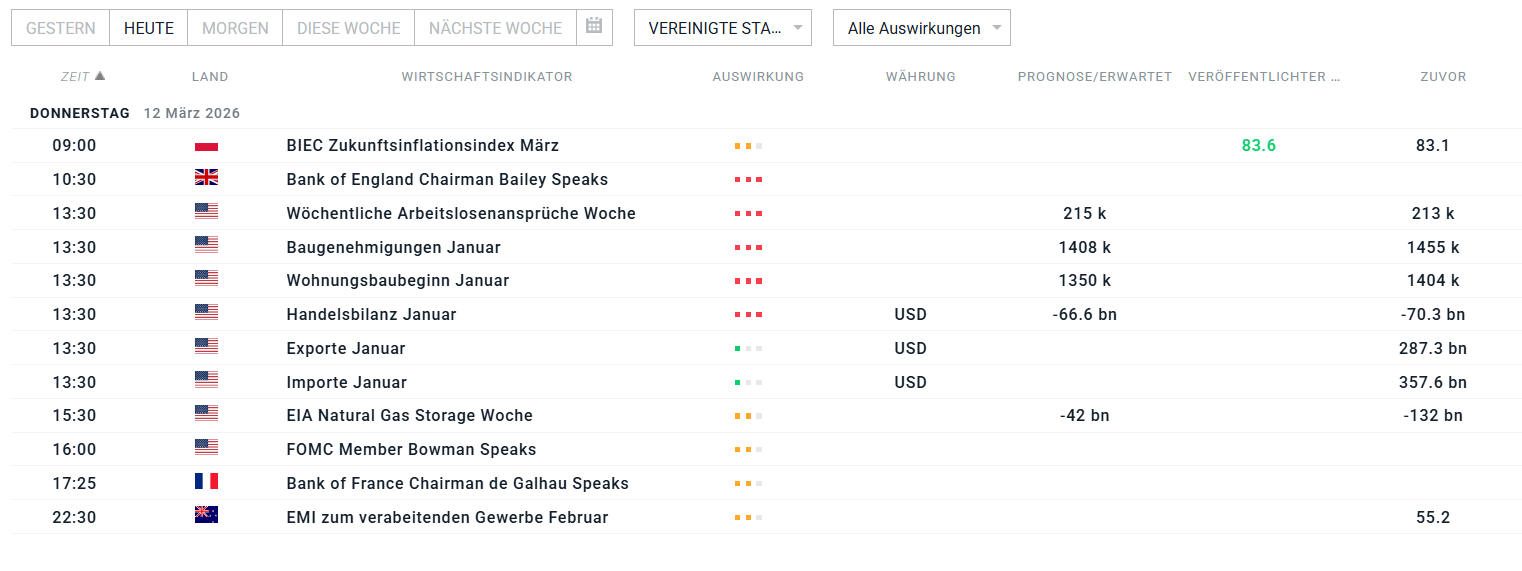Image resolution: width=1522 pixels, height=571 pixels.
Task: Switch to the Gestern tab
Action: point(60,28)
